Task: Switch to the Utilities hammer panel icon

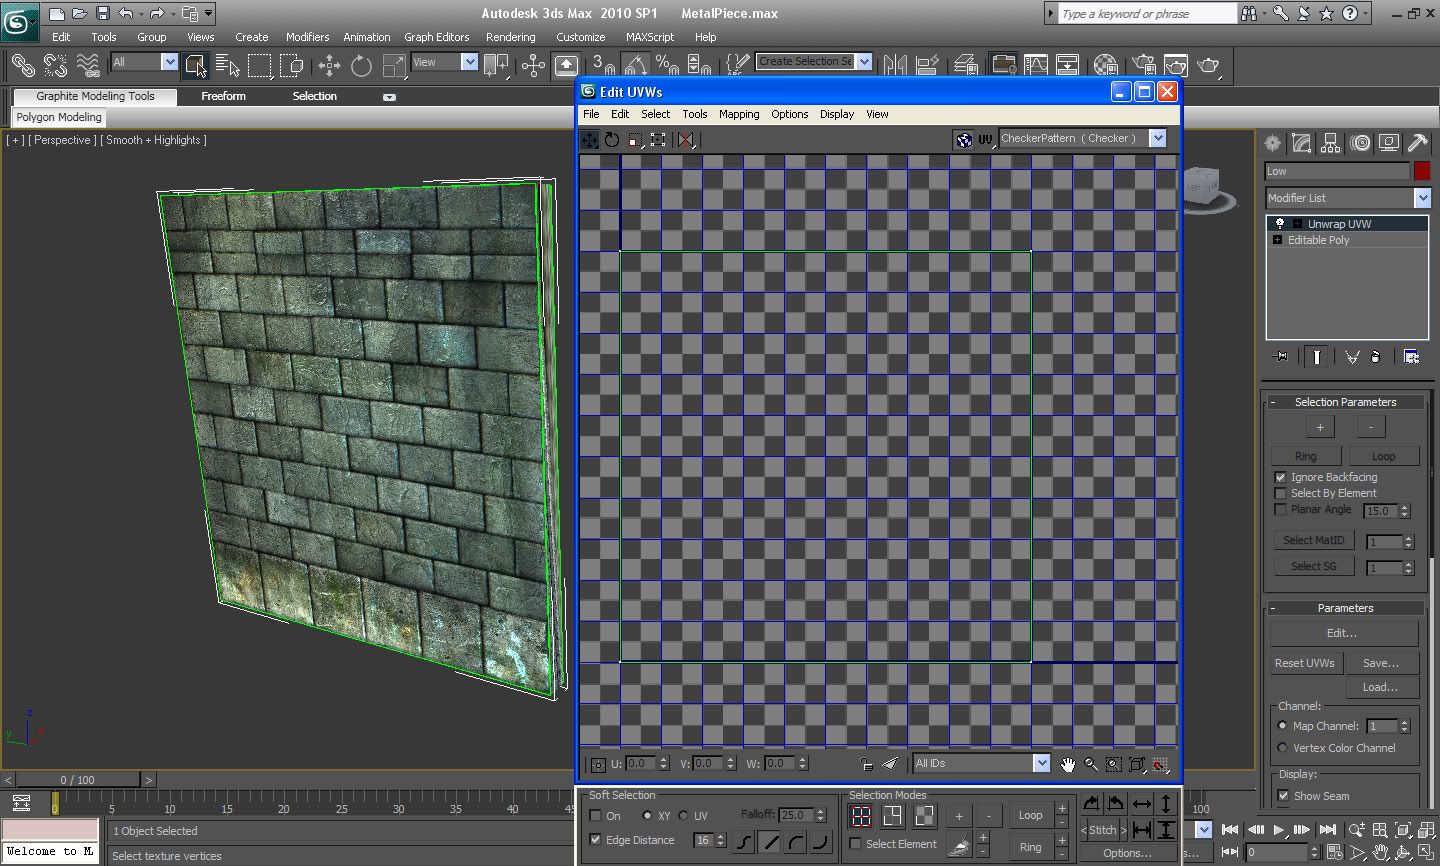Action: tap(1417, 143)
